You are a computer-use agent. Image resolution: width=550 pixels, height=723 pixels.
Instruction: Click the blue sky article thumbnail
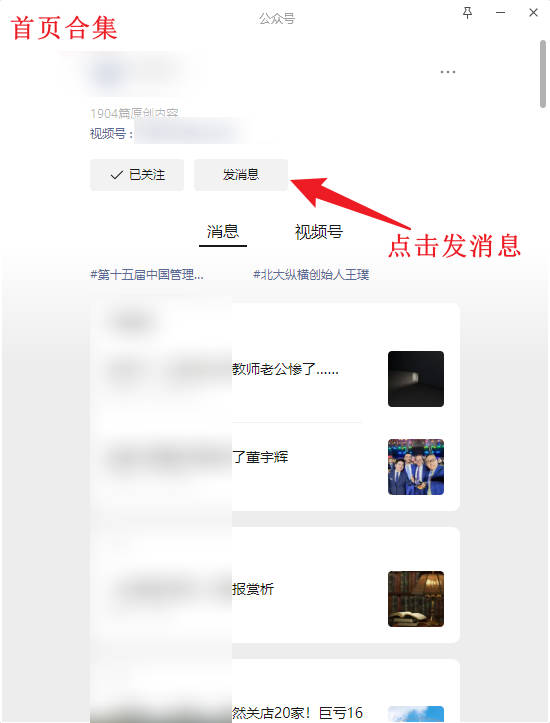point(416,714)
